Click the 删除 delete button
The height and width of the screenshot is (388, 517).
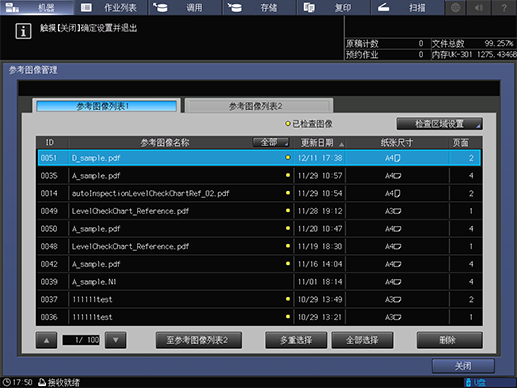tap(449, 340)
